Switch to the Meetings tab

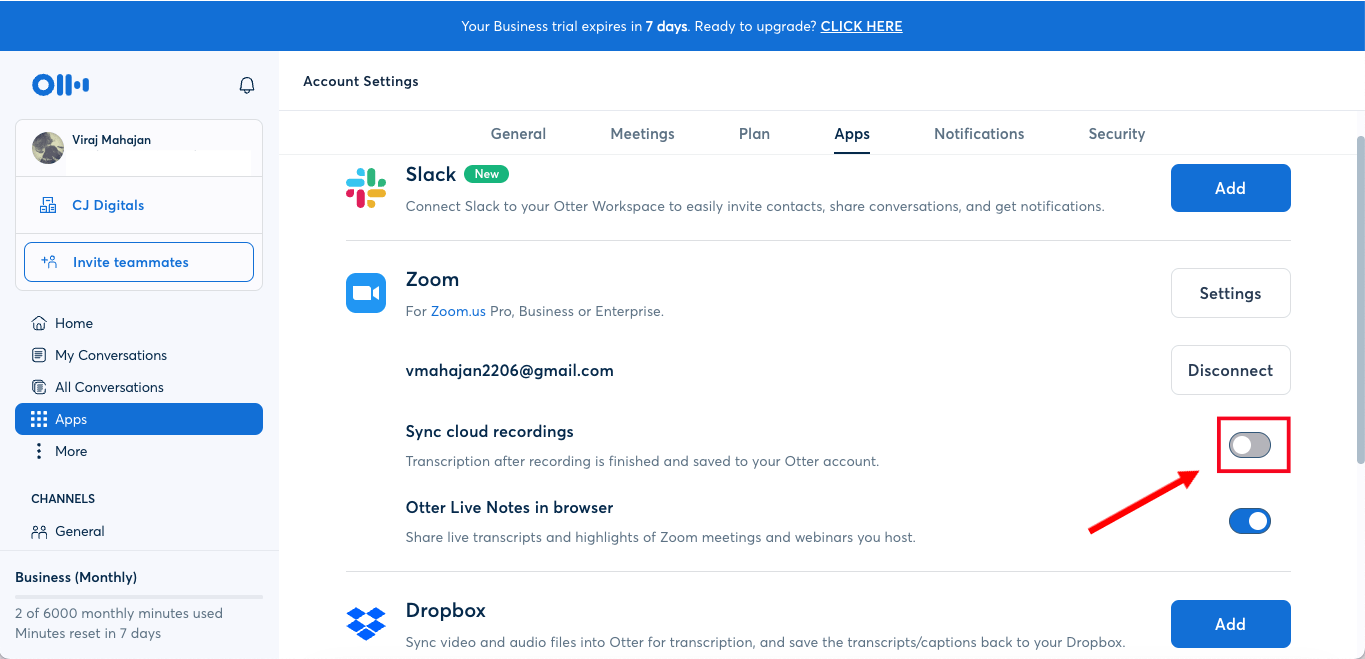[642, 134]
